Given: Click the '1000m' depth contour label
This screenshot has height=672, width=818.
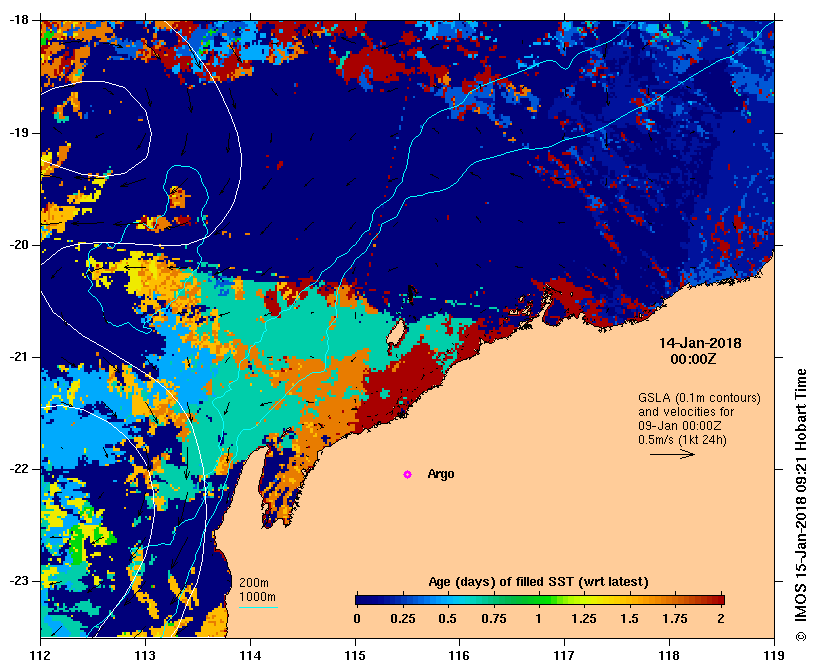Looking at the screenshot, I should coord(258,597).
